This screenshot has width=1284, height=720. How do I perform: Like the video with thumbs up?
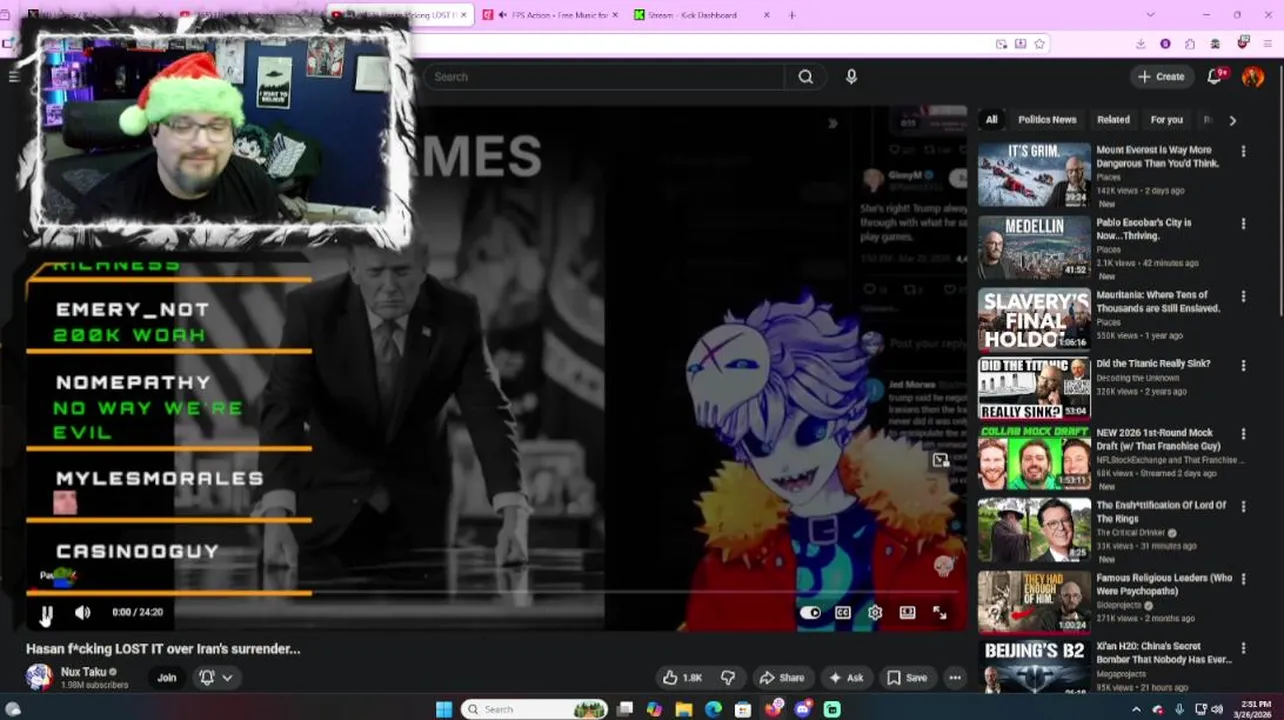pos(682,678)
